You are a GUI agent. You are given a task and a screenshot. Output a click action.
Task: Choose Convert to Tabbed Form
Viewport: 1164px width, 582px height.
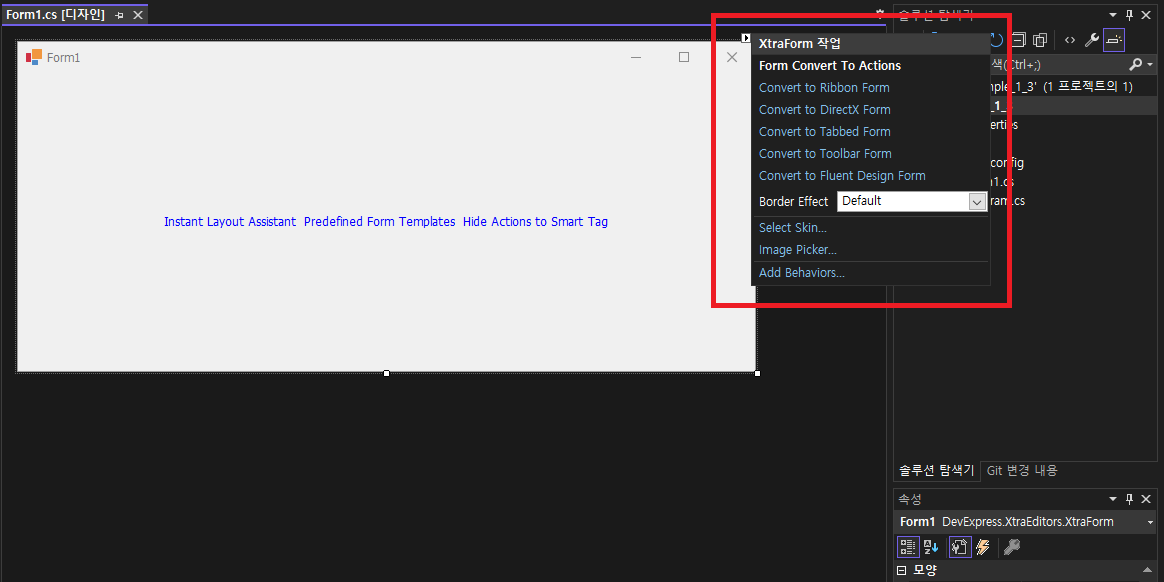click(825, 131)
